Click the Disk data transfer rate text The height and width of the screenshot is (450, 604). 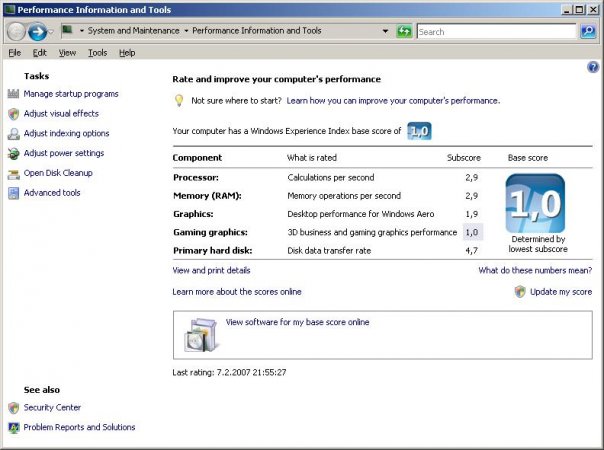click(x=329, y=251)
